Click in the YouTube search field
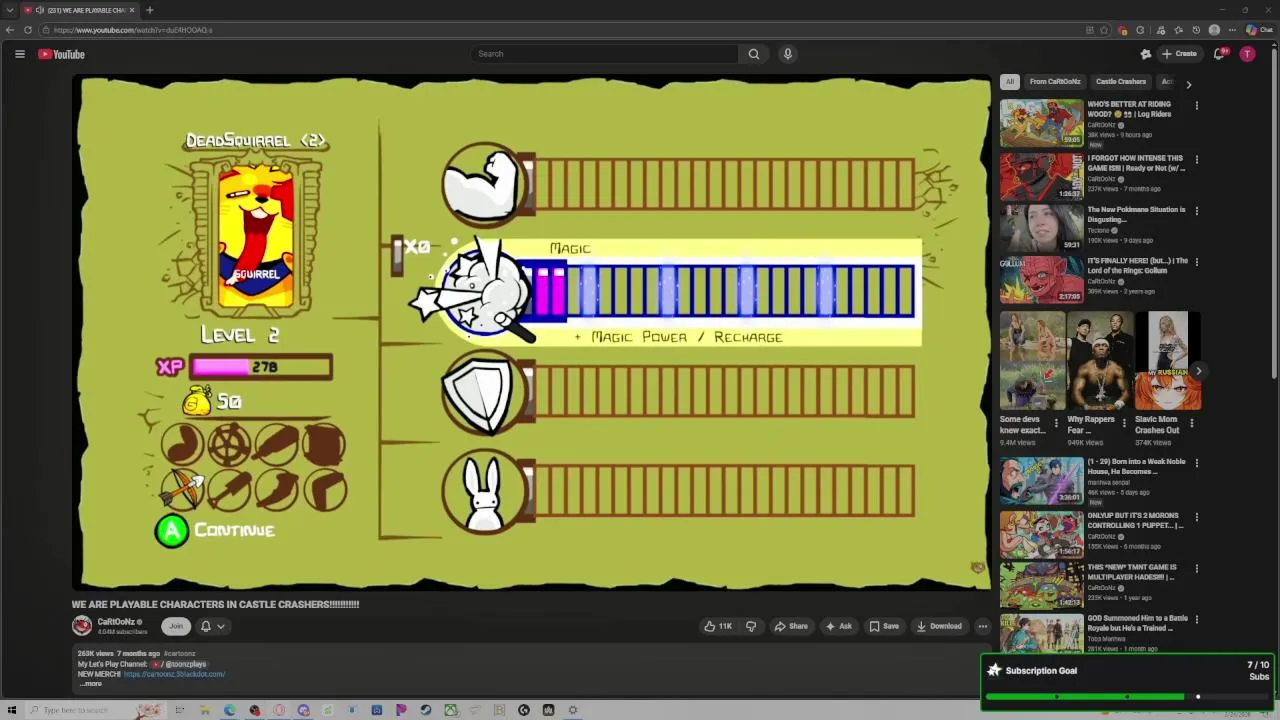 [x=604, y=54]
